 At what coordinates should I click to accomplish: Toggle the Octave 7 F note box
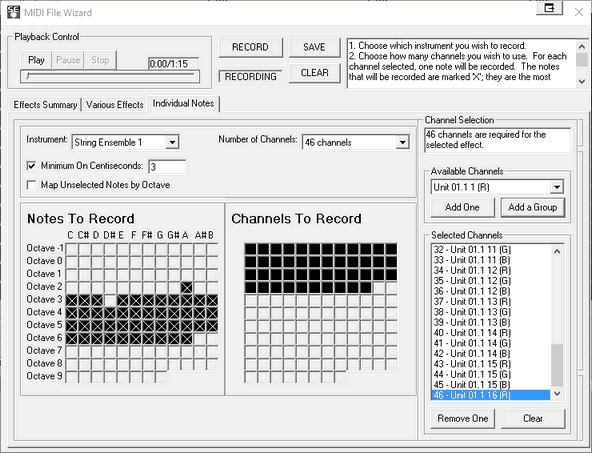tap(136, 351)
